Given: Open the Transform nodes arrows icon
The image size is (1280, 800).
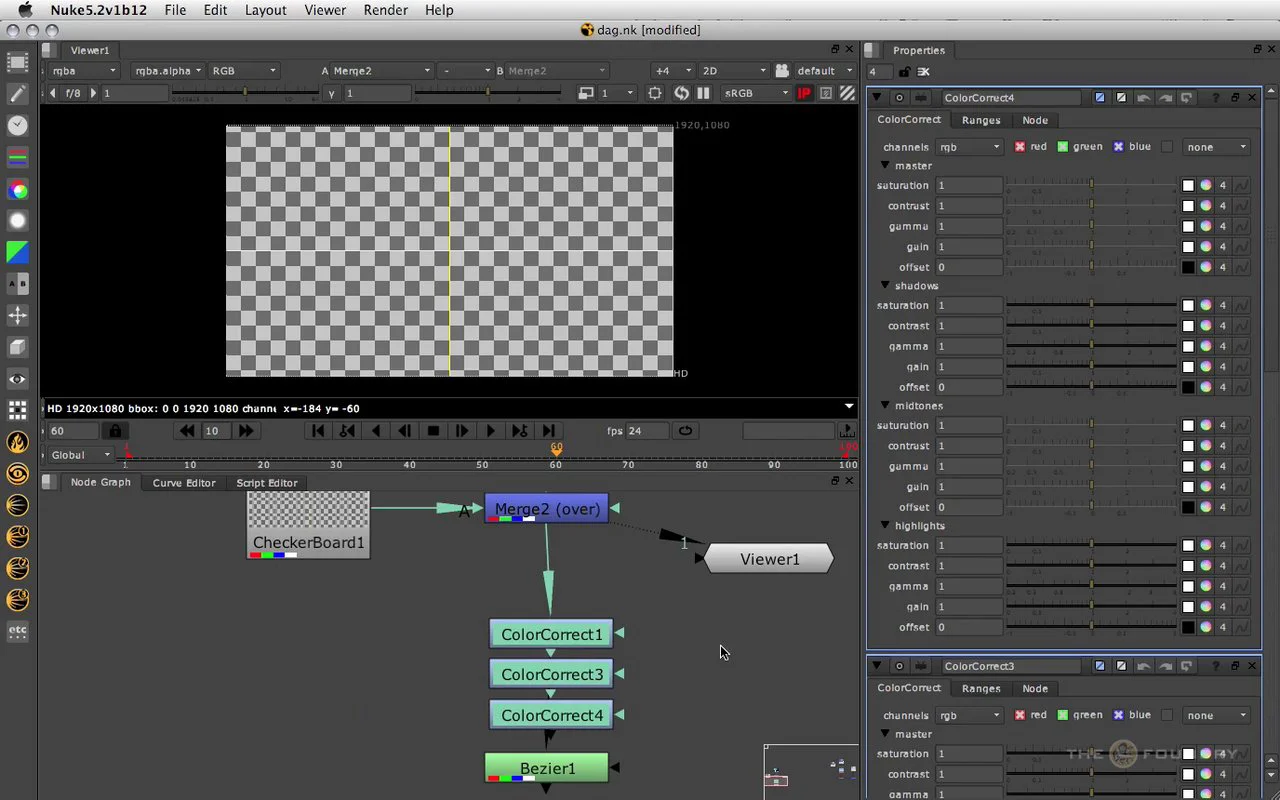Looking at the screenshot, I should pyautogui.click(x=18, y=315).
